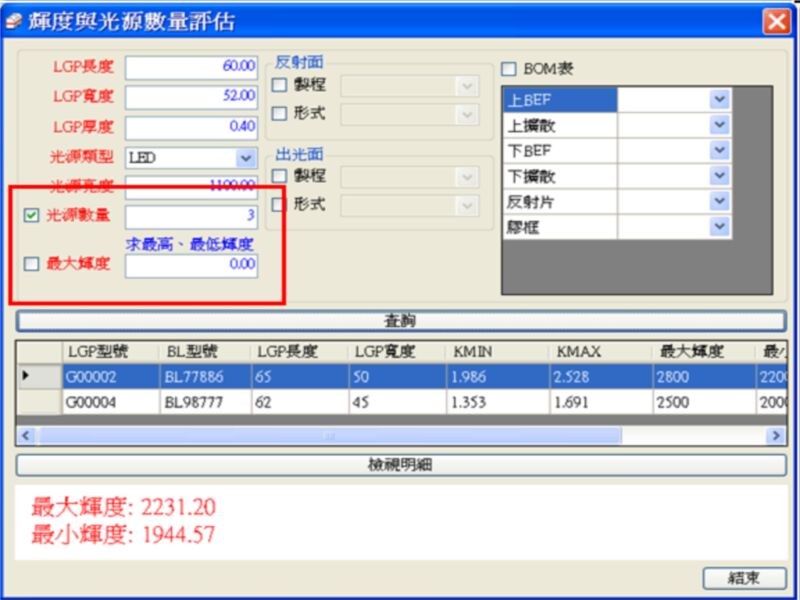This screenshot has height=600, width=800.
Task: Click the 結束 button
Action: click(x=744, y=578)
